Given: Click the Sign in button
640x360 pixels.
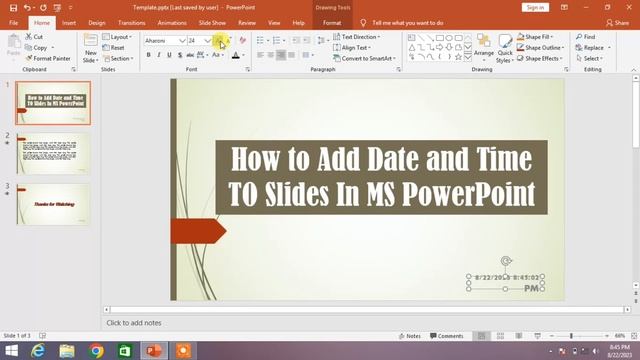Looking at the screenshot, I should tap(535, 8).
